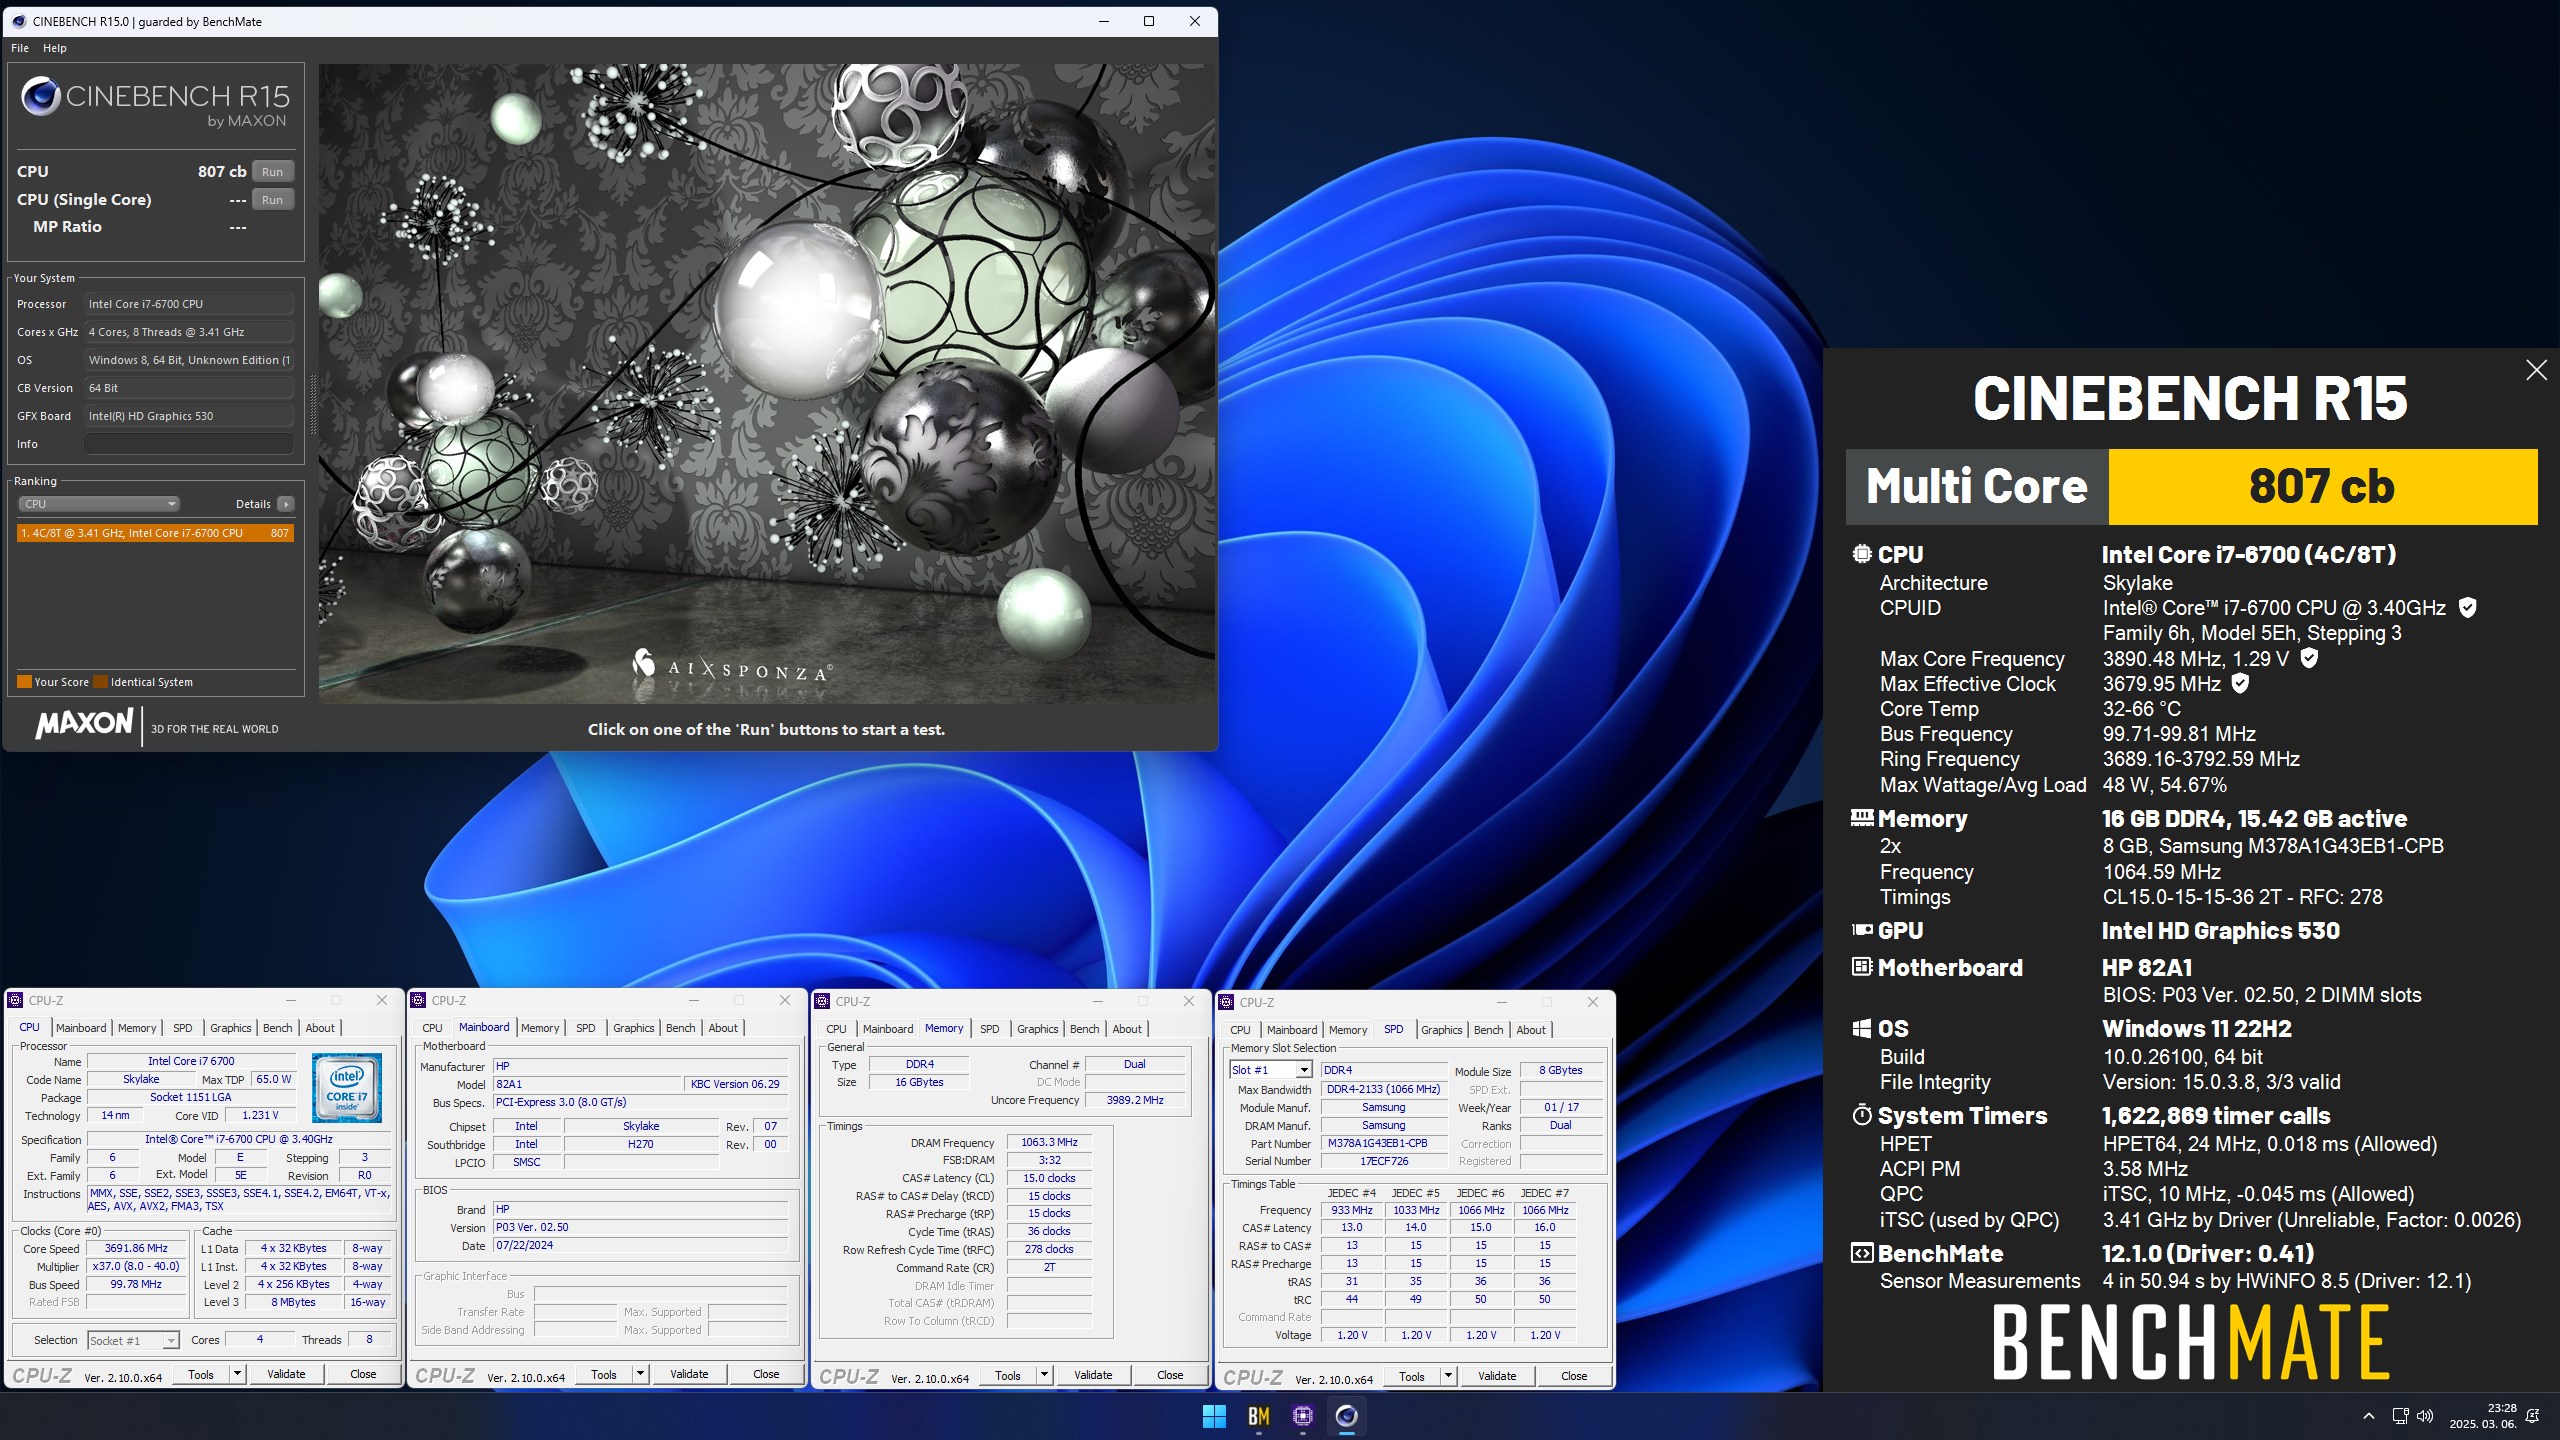Click Cinebench title bar app icon

(19, 21)
